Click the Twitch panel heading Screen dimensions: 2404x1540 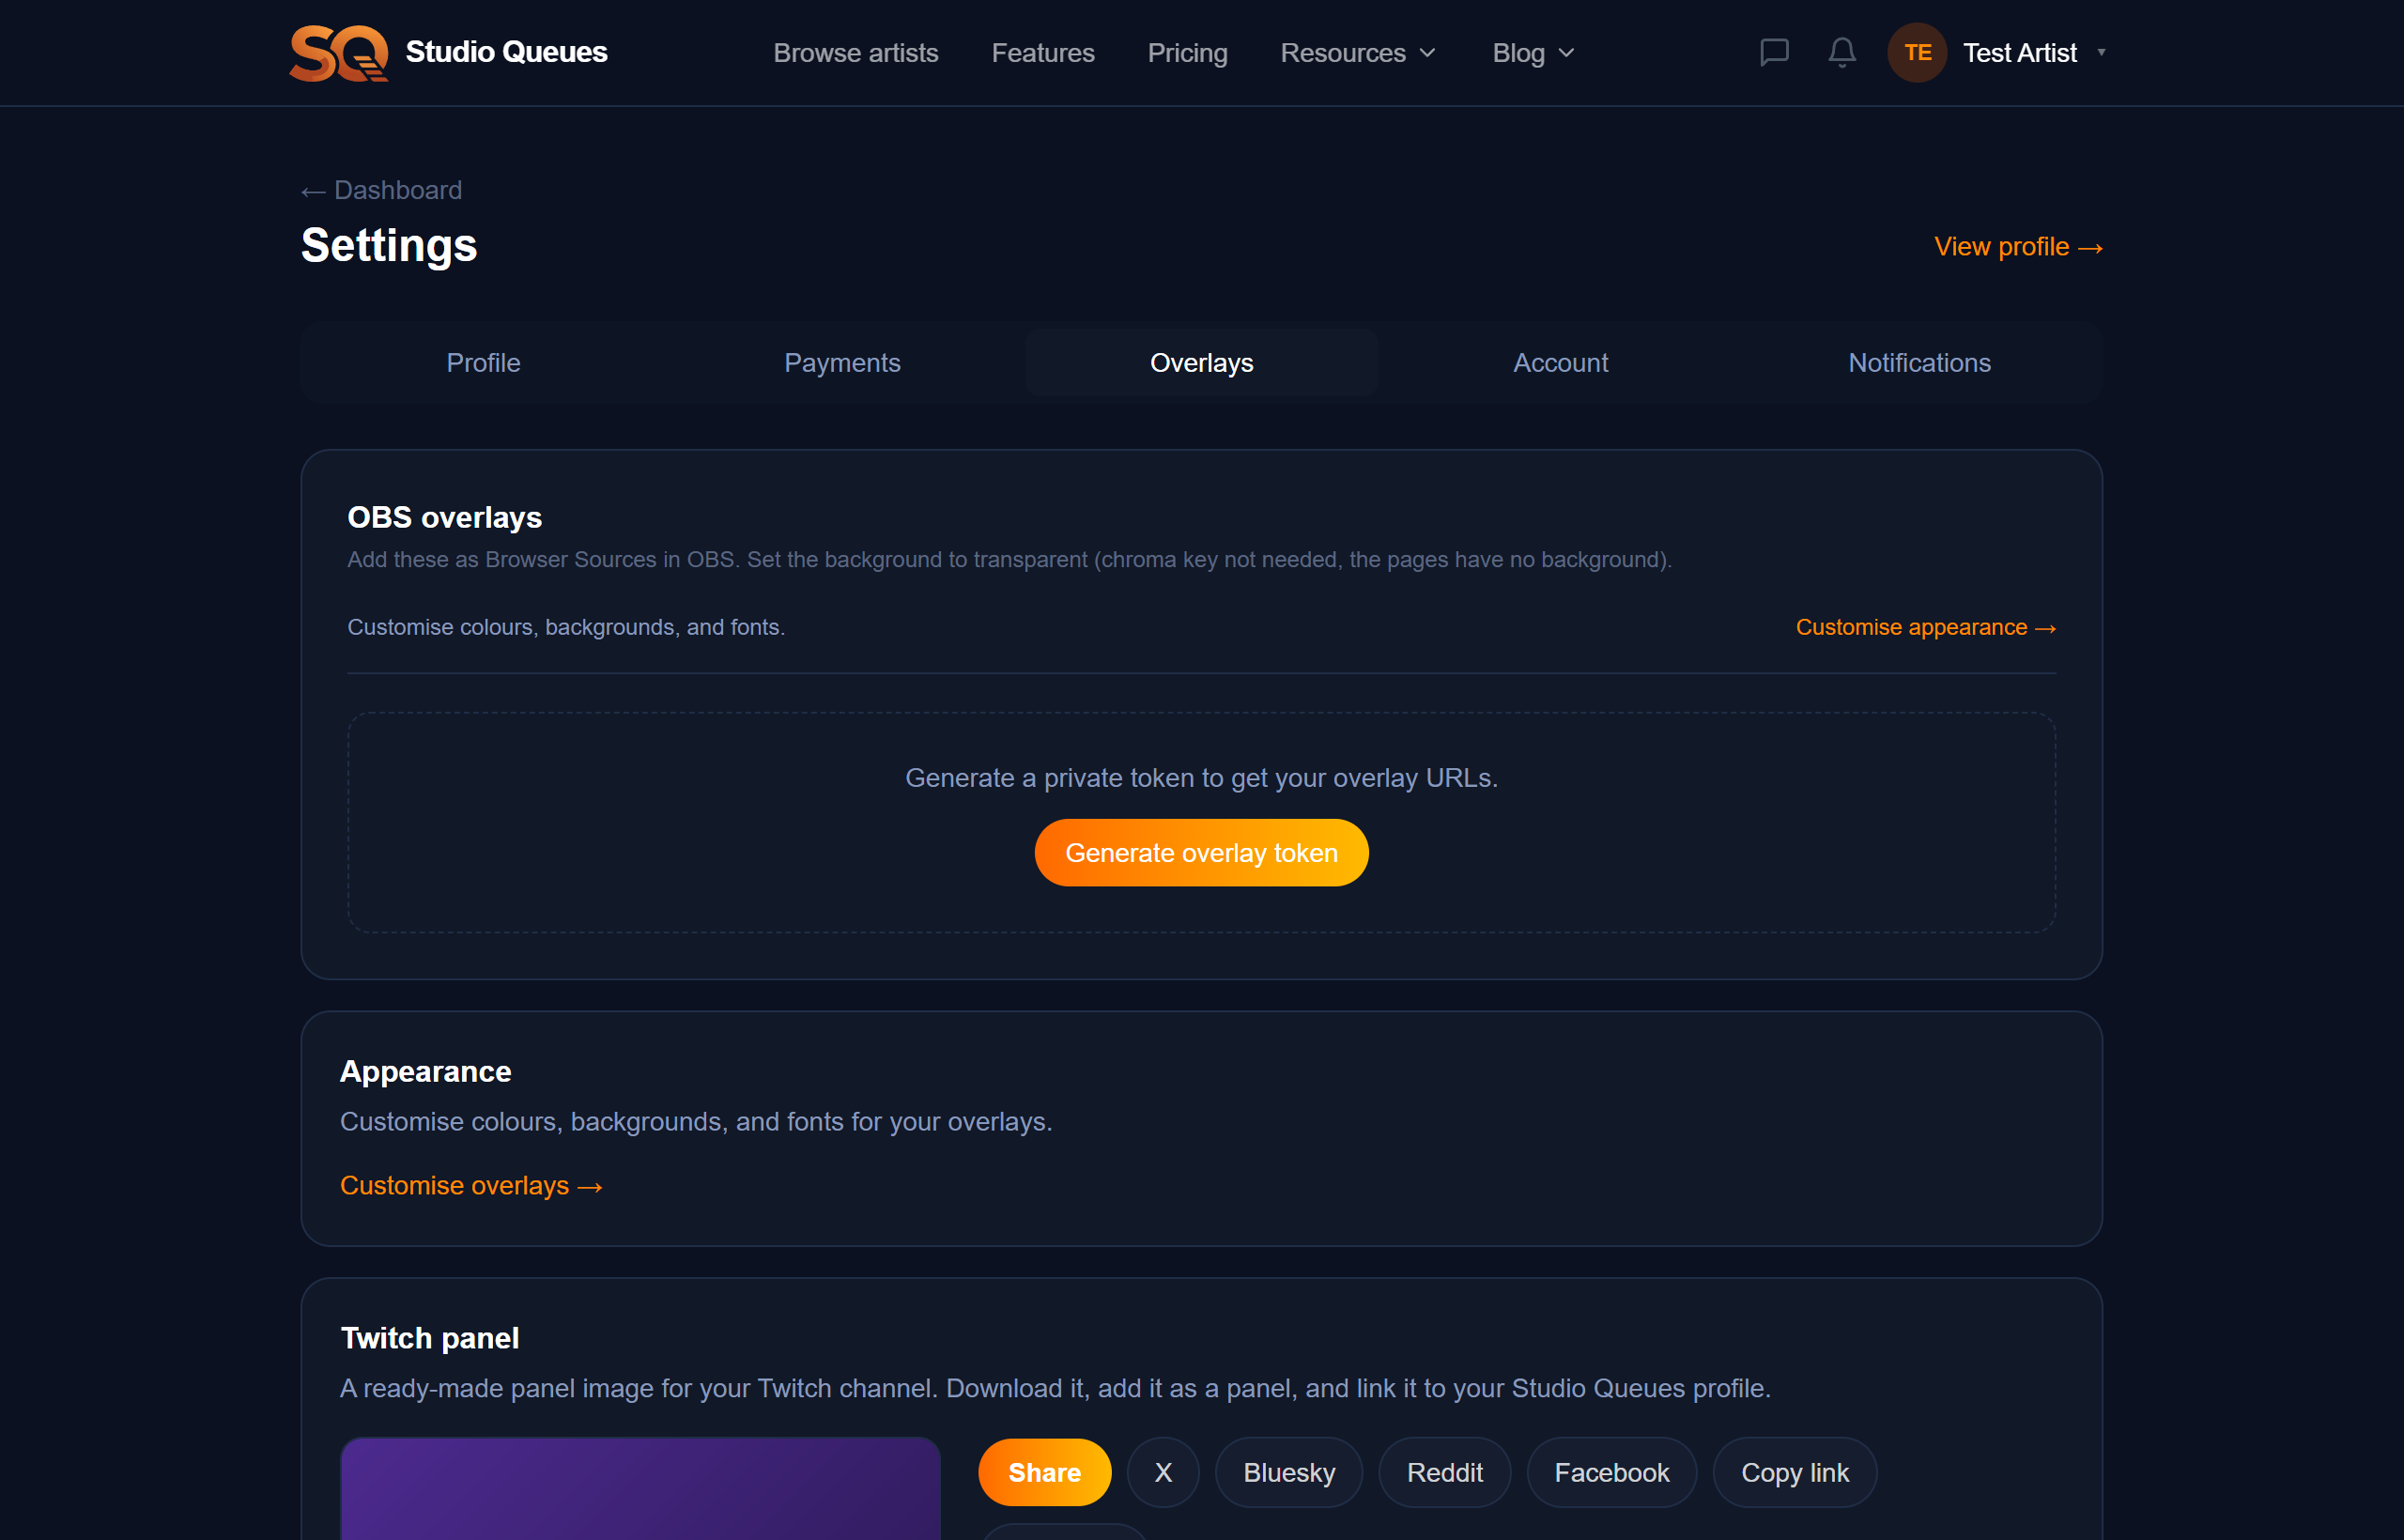(x=429, y=1338)
